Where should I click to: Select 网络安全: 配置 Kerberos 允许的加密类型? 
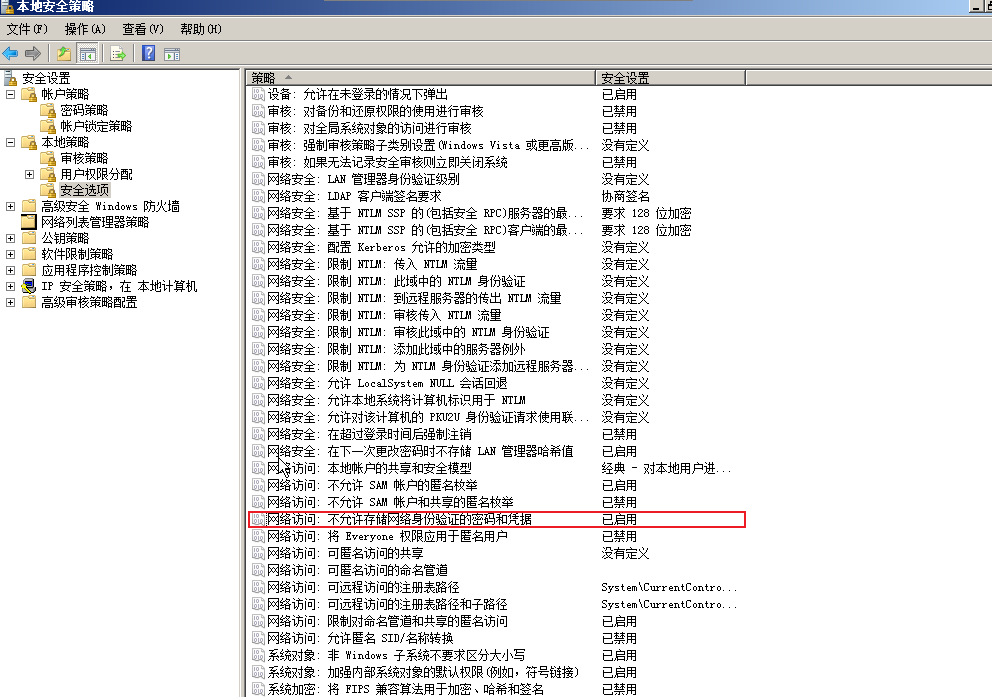(x=381, y=247)
